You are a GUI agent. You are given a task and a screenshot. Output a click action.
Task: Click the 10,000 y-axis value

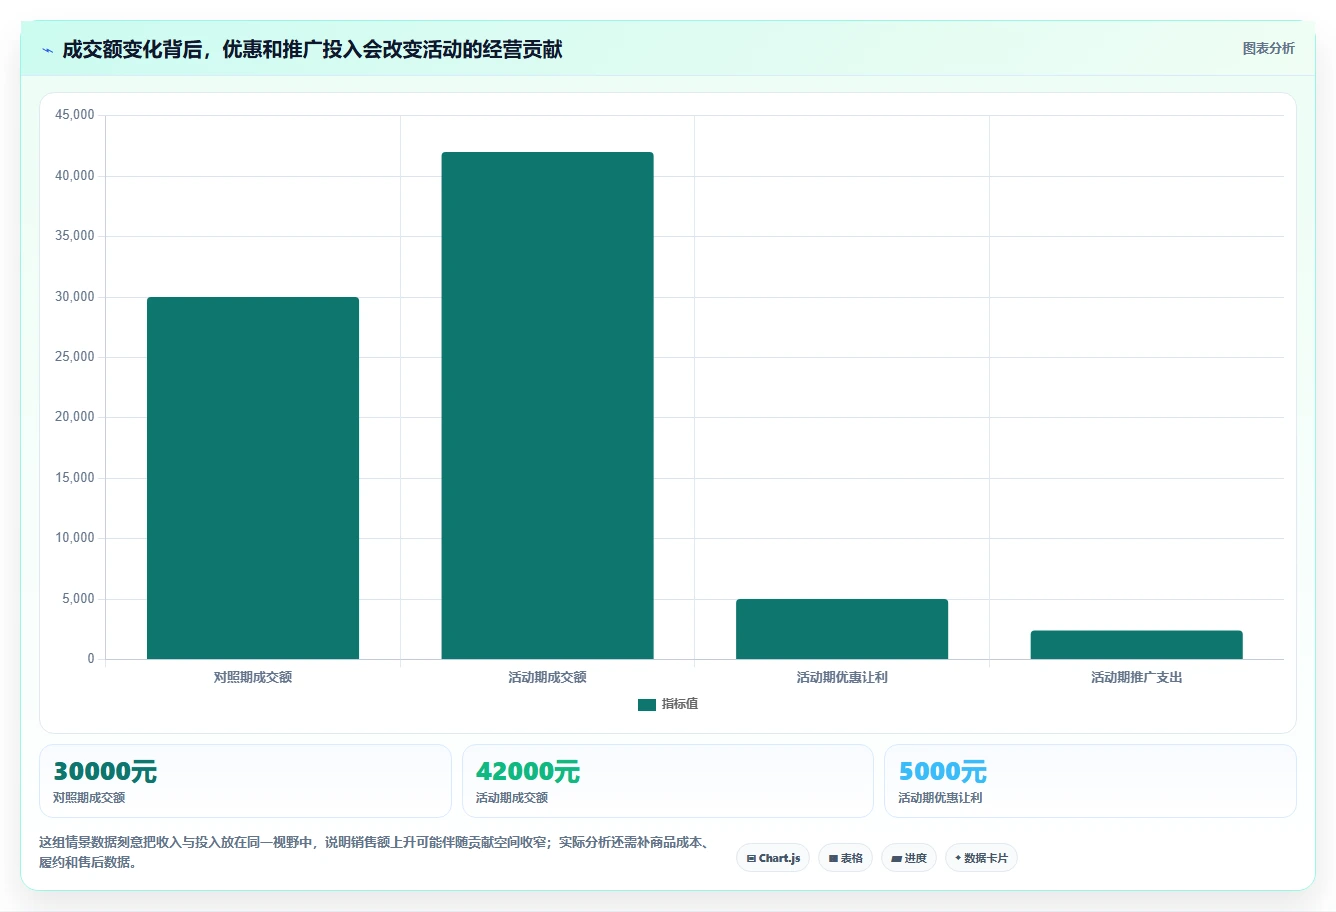point(74,538)
